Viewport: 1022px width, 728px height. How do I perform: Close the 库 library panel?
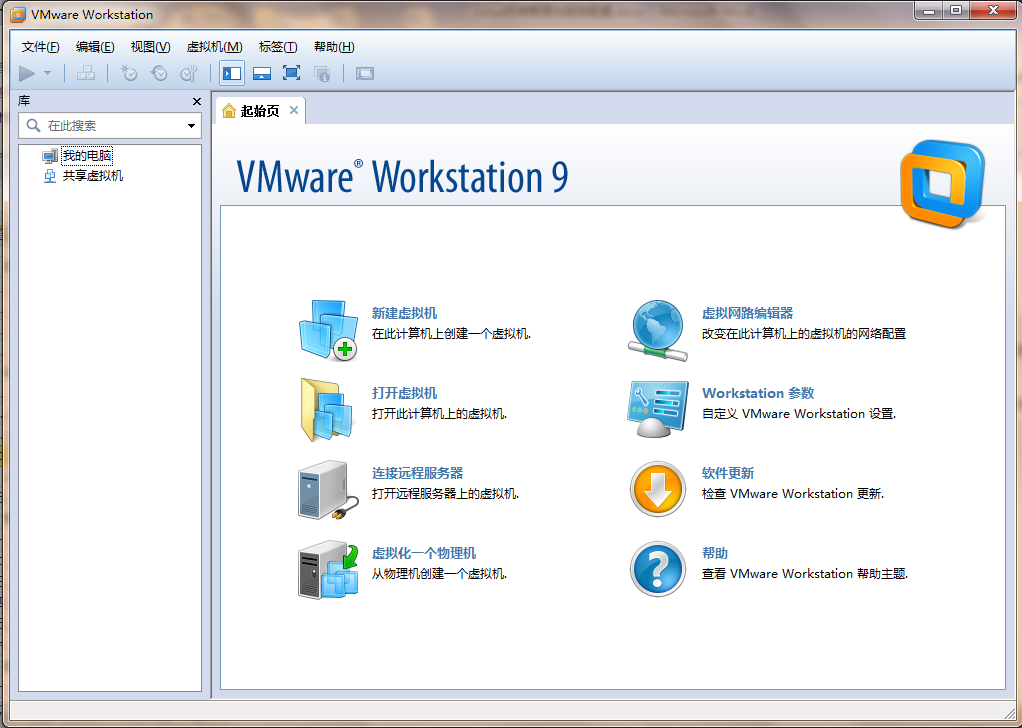coord(197,102)
